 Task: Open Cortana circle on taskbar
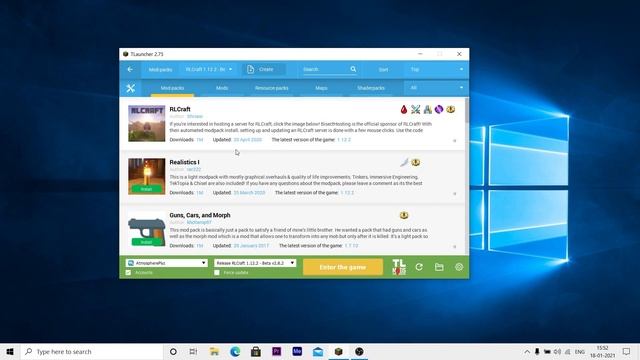click(x=173, y=351)
